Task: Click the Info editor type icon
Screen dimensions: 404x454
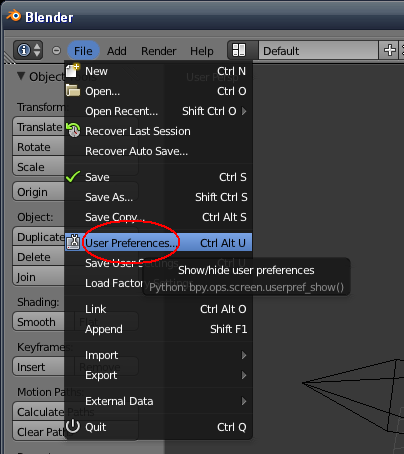Action: pos(28,51)
